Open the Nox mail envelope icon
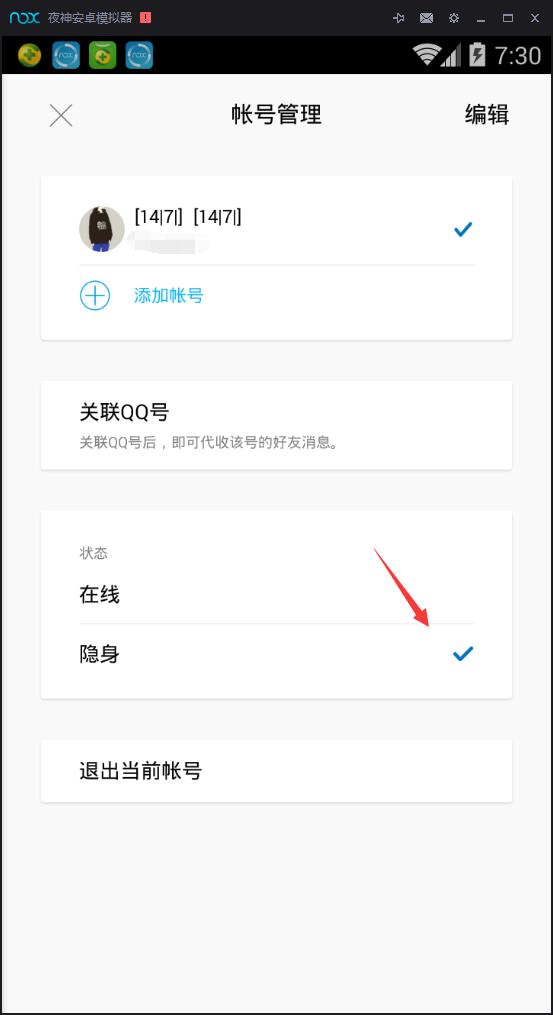Image resolution: width=553 pixels, height=1015 pixels. coord(426,18)
